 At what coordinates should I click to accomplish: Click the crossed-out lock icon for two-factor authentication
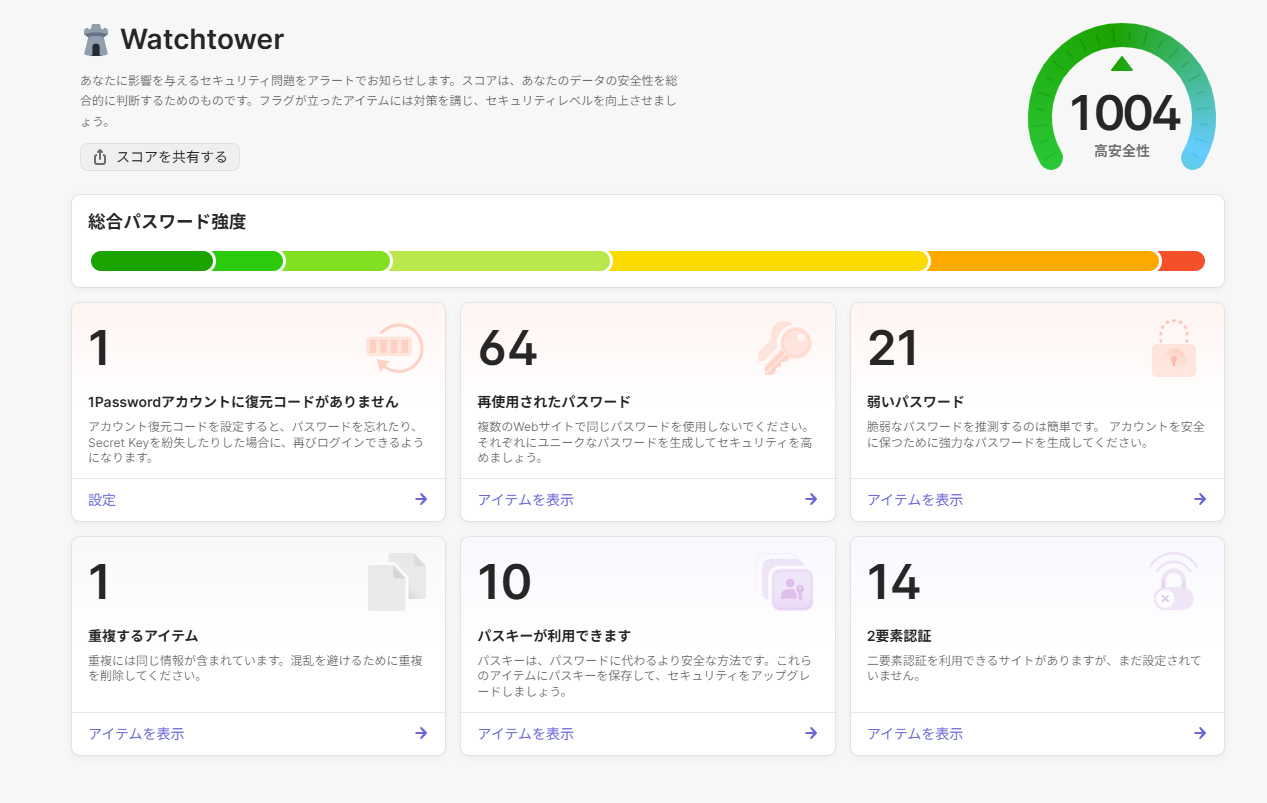coord(1173,584)
